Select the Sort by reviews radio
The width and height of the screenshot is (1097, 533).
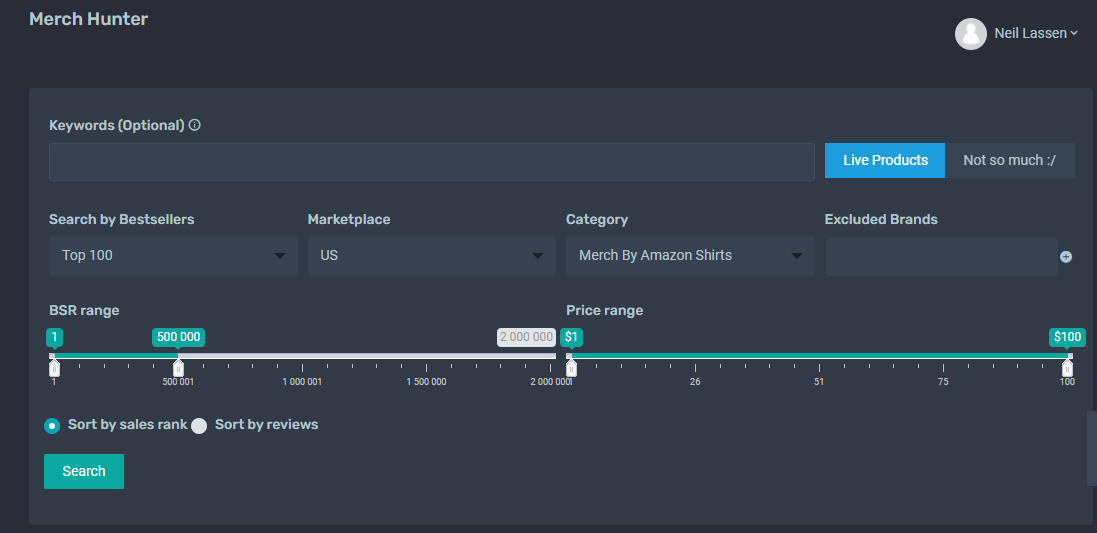[x=199, y=426]
